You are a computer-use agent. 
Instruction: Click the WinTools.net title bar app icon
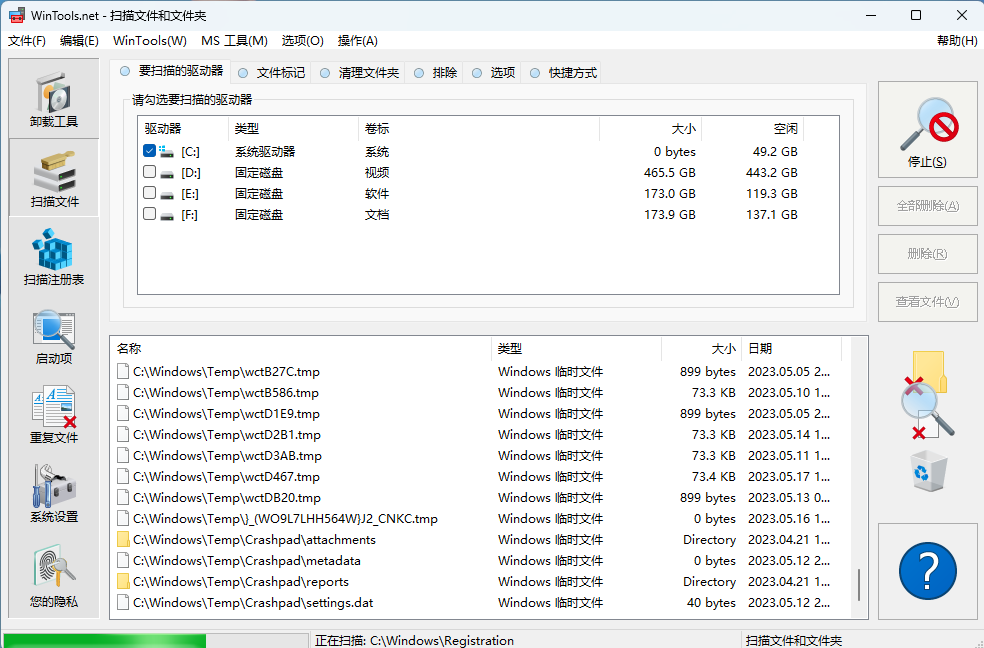17,15
